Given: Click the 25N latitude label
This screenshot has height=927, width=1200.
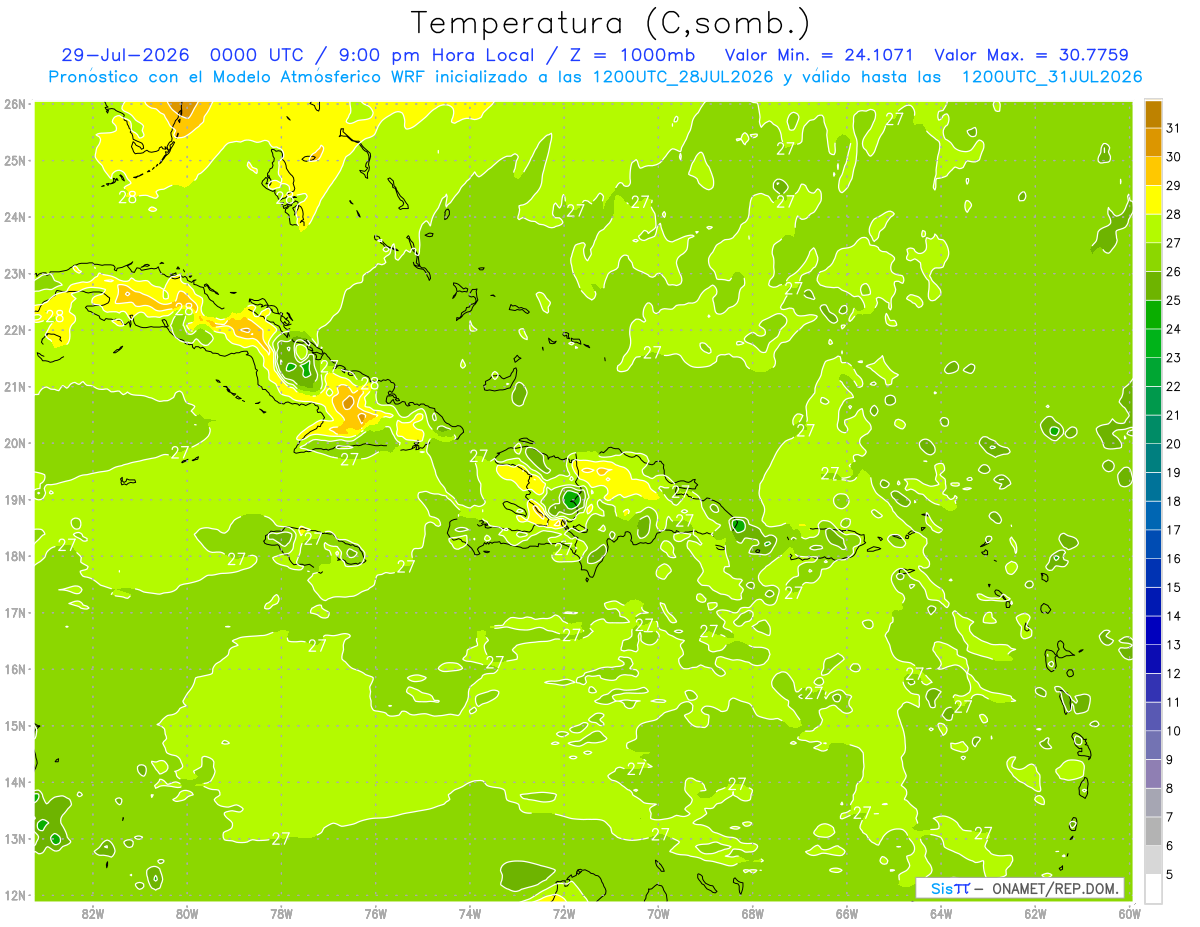Looking at the screenshot, I should pyautogui.click(x=14, y=160).
